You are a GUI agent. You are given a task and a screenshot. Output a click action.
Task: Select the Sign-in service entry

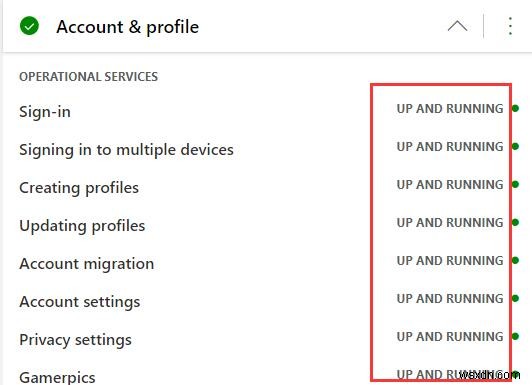point(45,112)
